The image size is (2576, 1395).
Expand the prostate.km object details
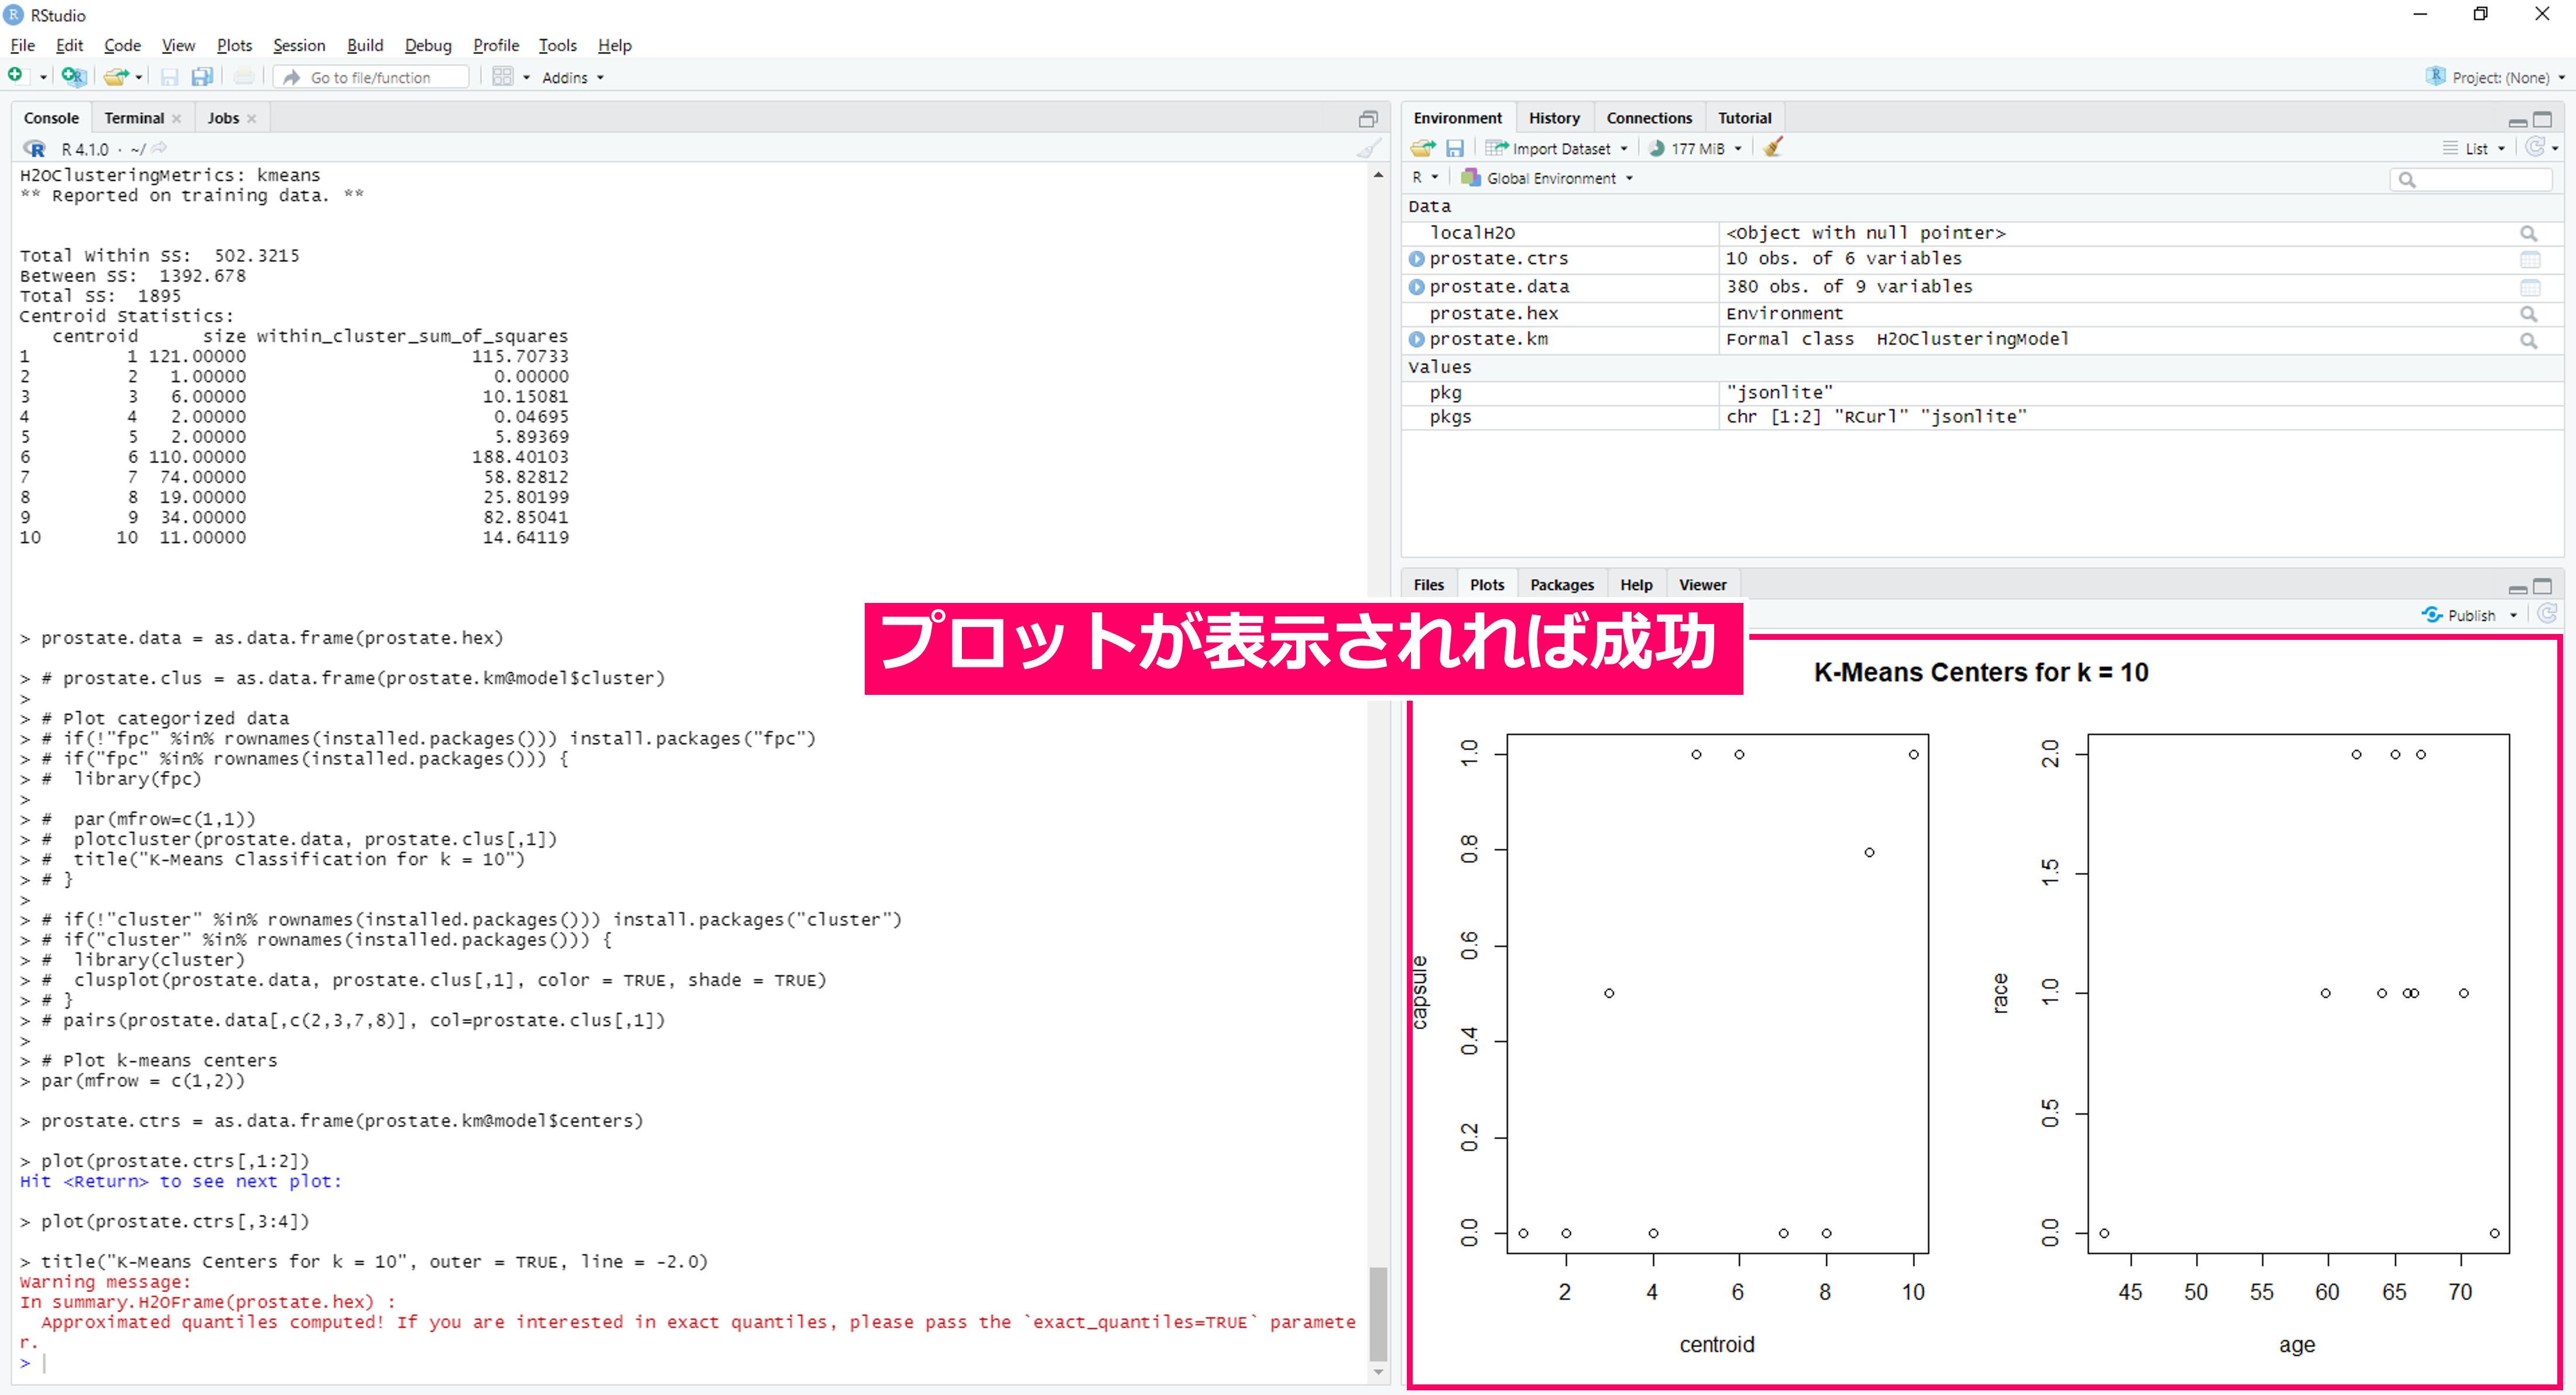1416,340
